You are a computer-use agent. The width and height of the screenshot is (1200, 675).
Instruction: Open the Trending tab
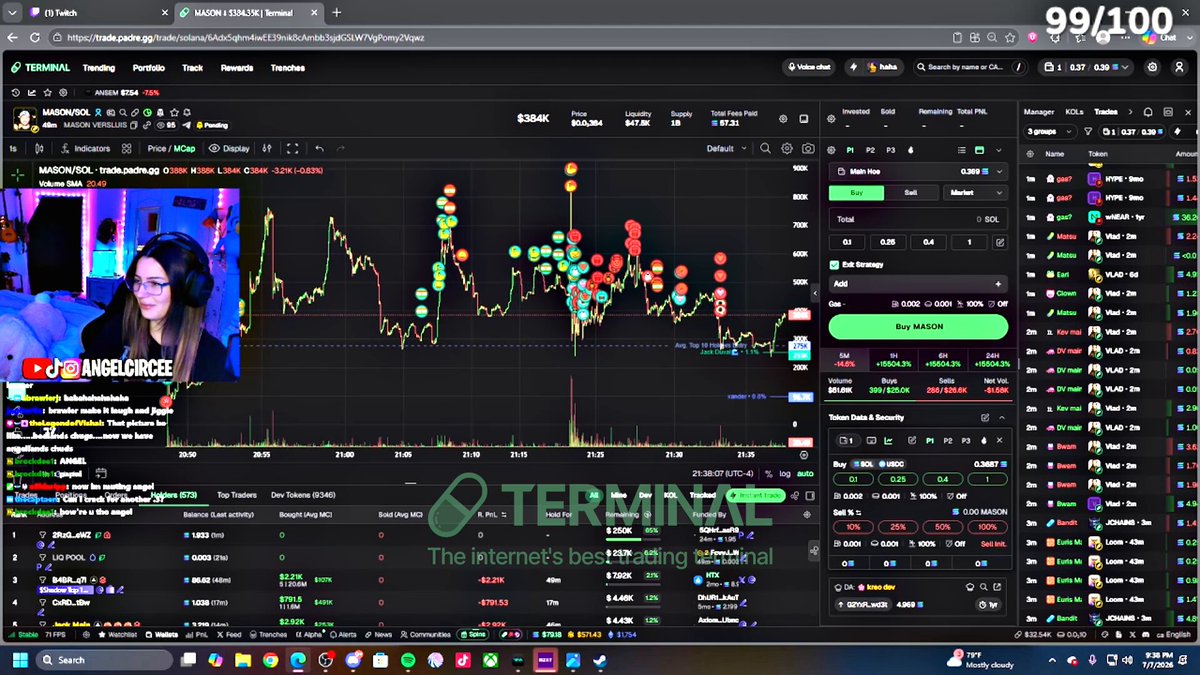tap(99, 68)
